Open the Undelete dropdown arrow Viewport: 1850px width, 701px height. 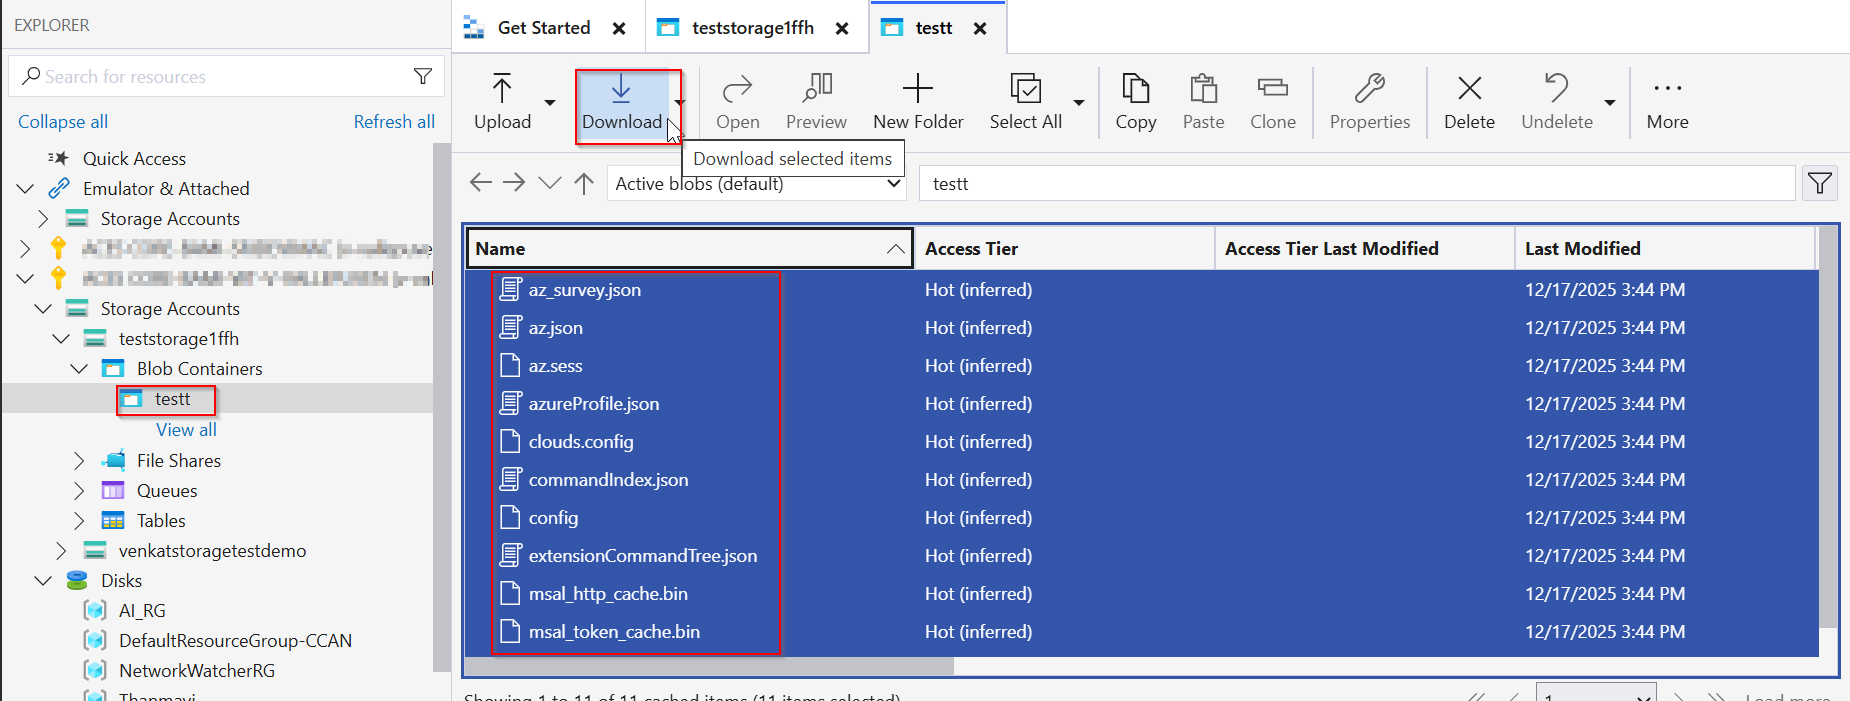pos(1610,102)
